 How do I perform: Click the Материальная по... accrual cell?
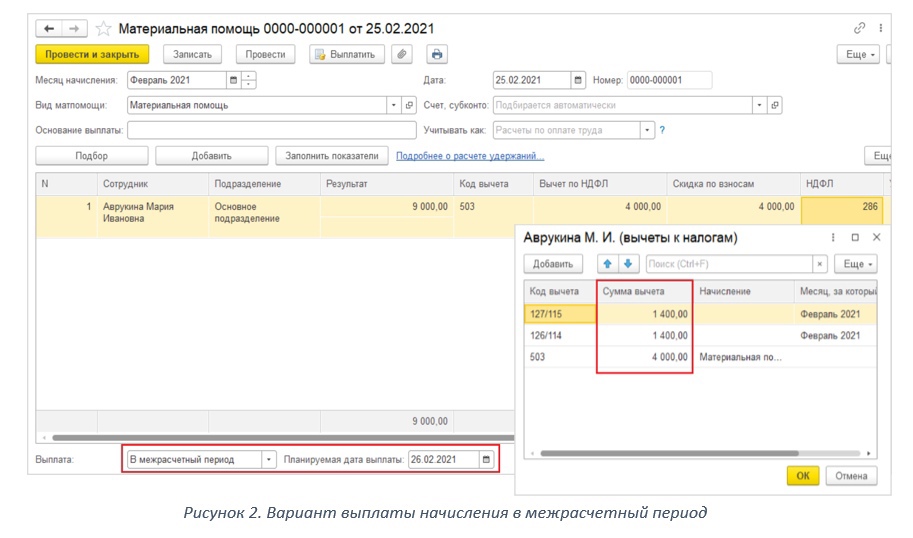(744, 357)
